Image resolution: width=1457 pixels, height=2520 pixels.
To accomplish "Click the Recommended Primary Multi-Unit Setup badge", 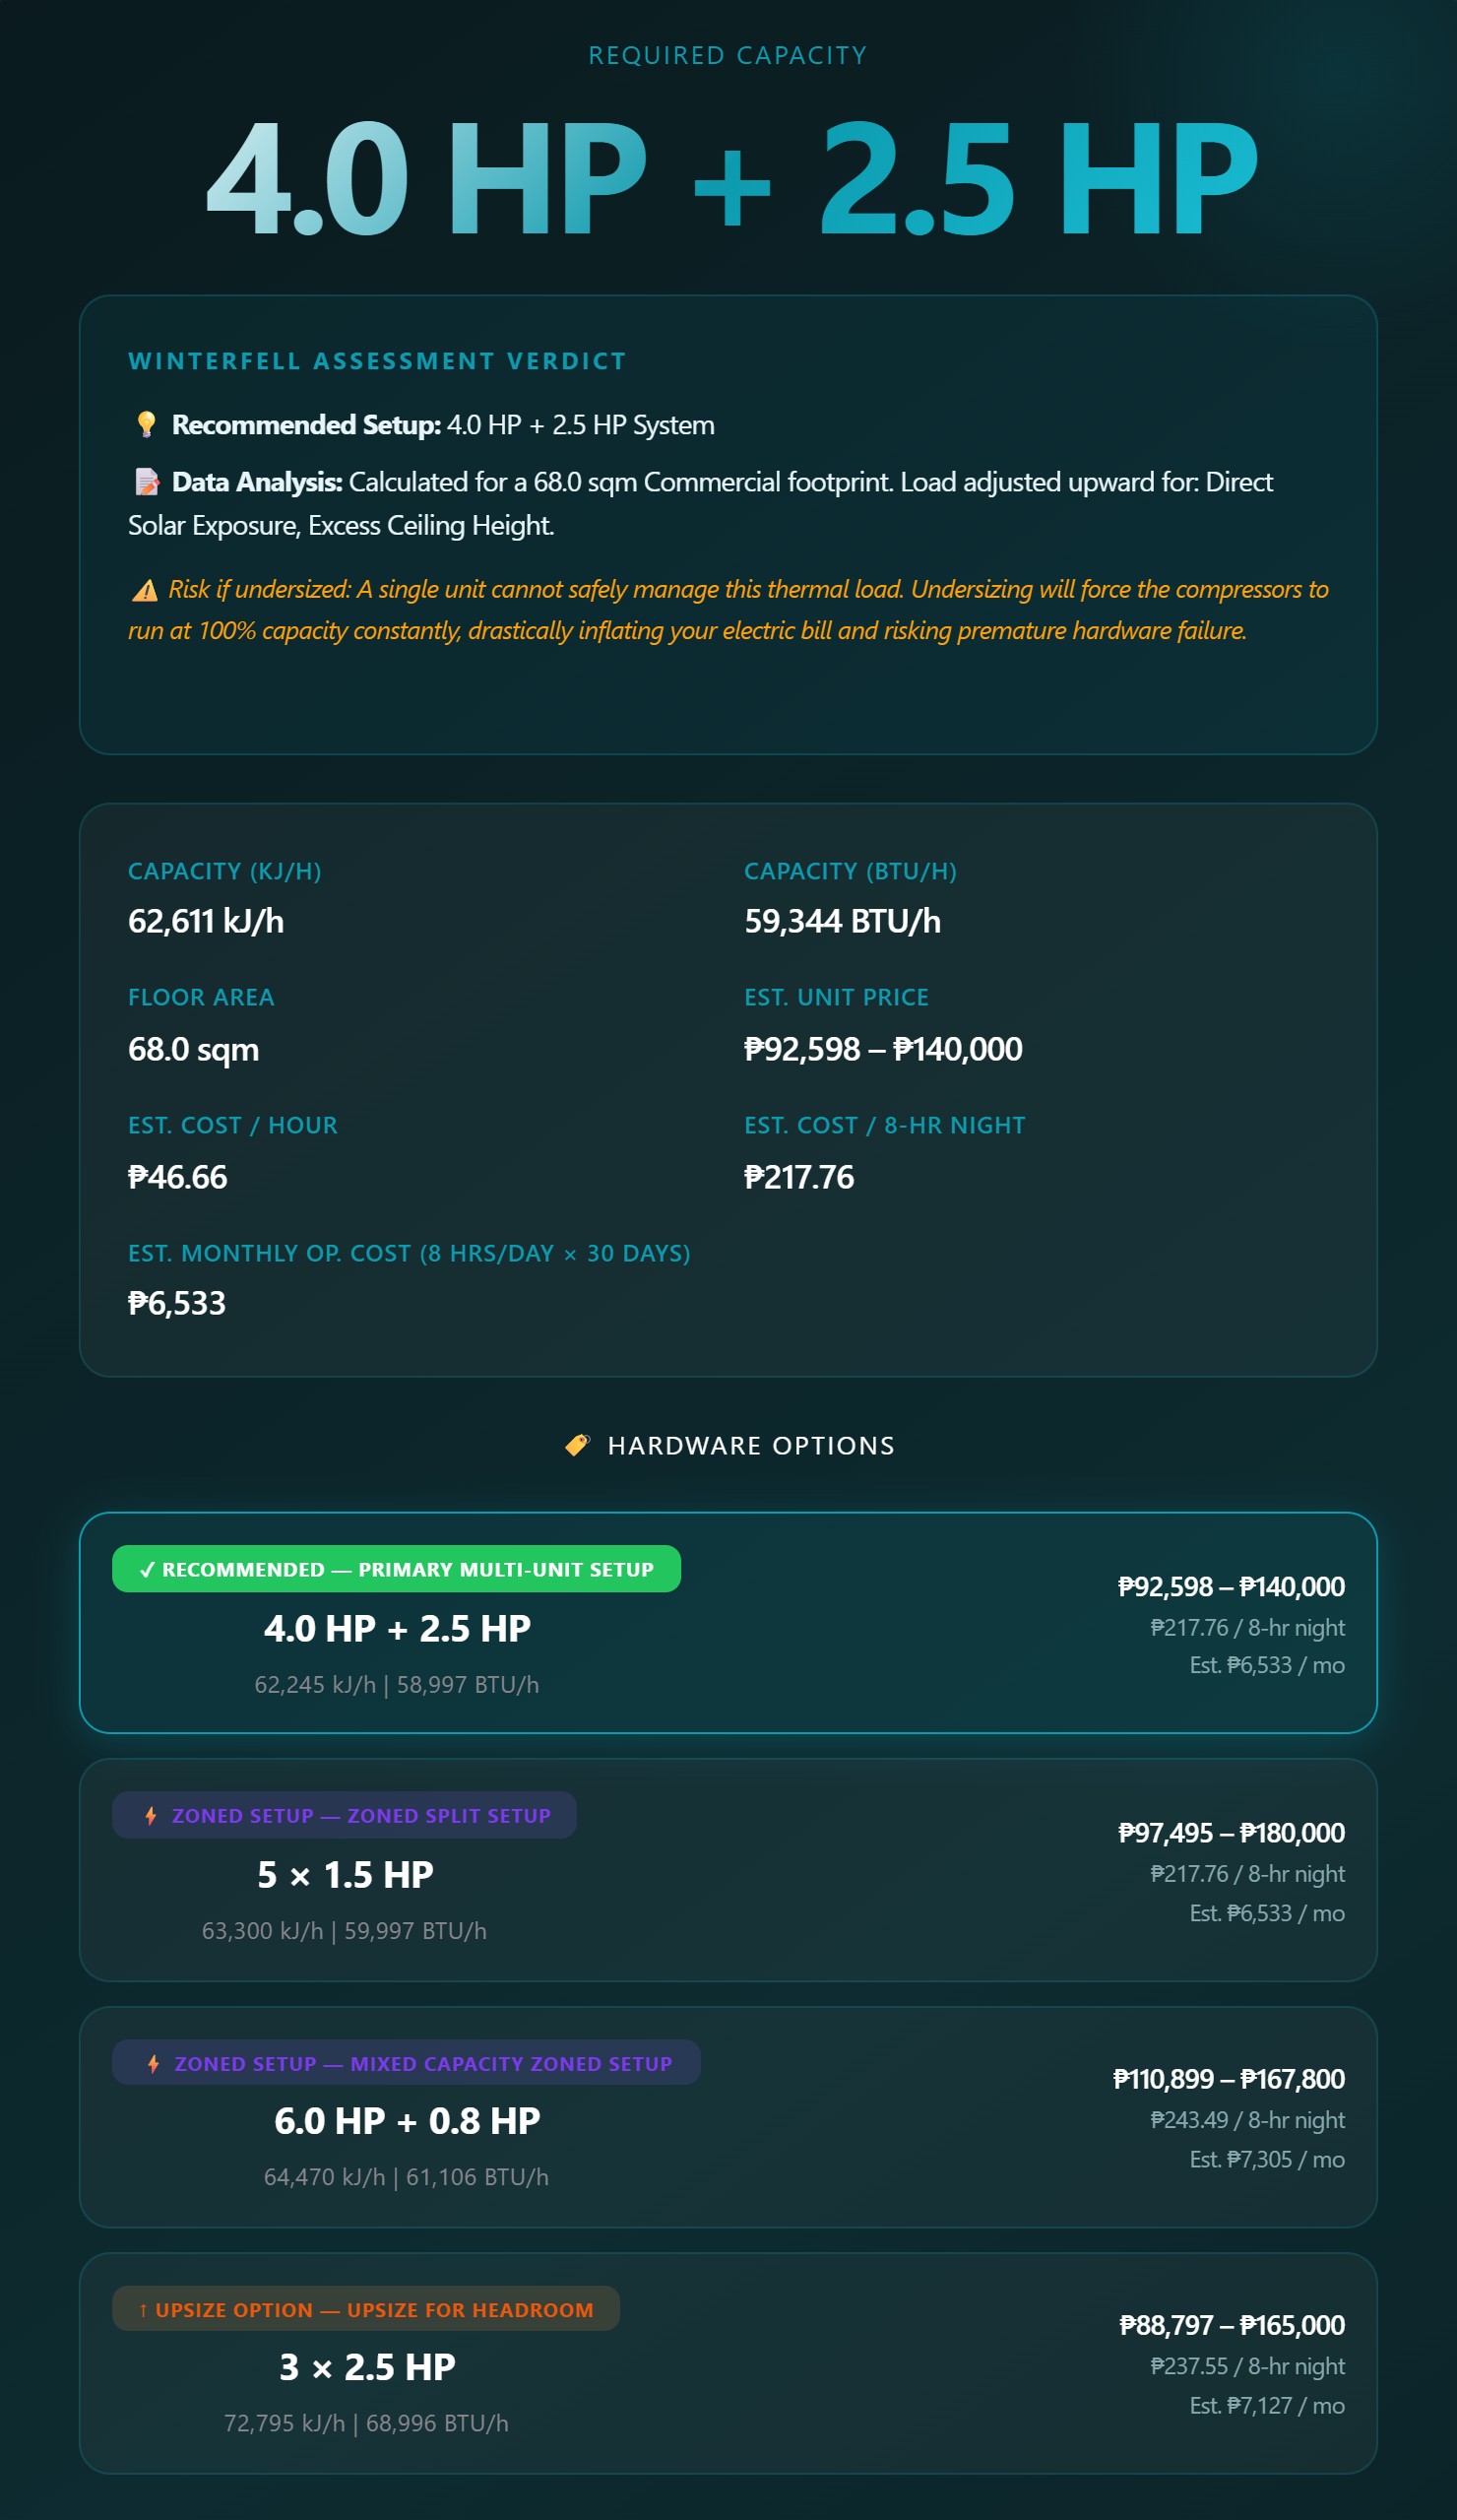I will pyautogui.click(x=397, y=1568).
